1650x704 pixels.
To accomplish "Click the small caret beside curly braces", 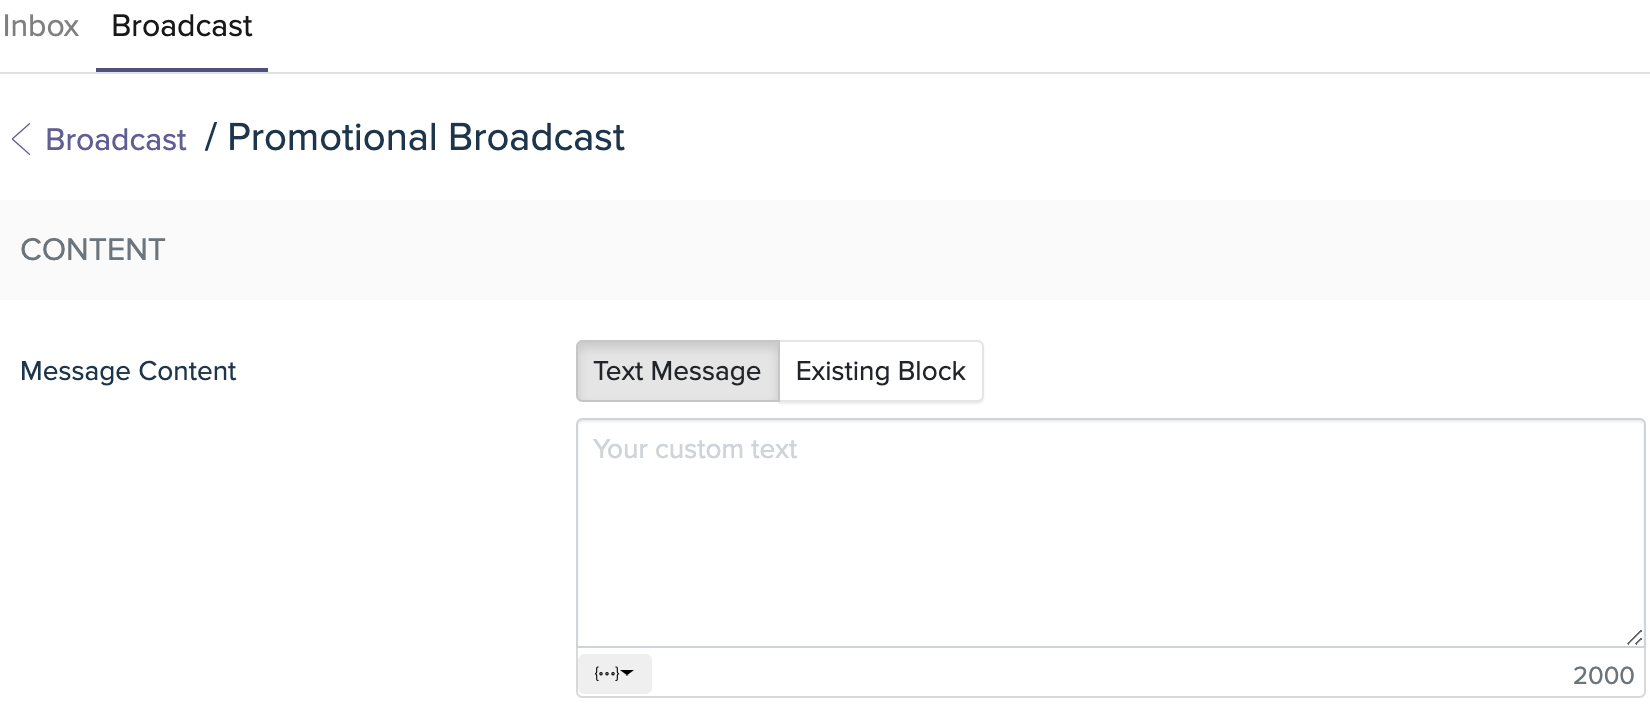I will click(627, 673).
